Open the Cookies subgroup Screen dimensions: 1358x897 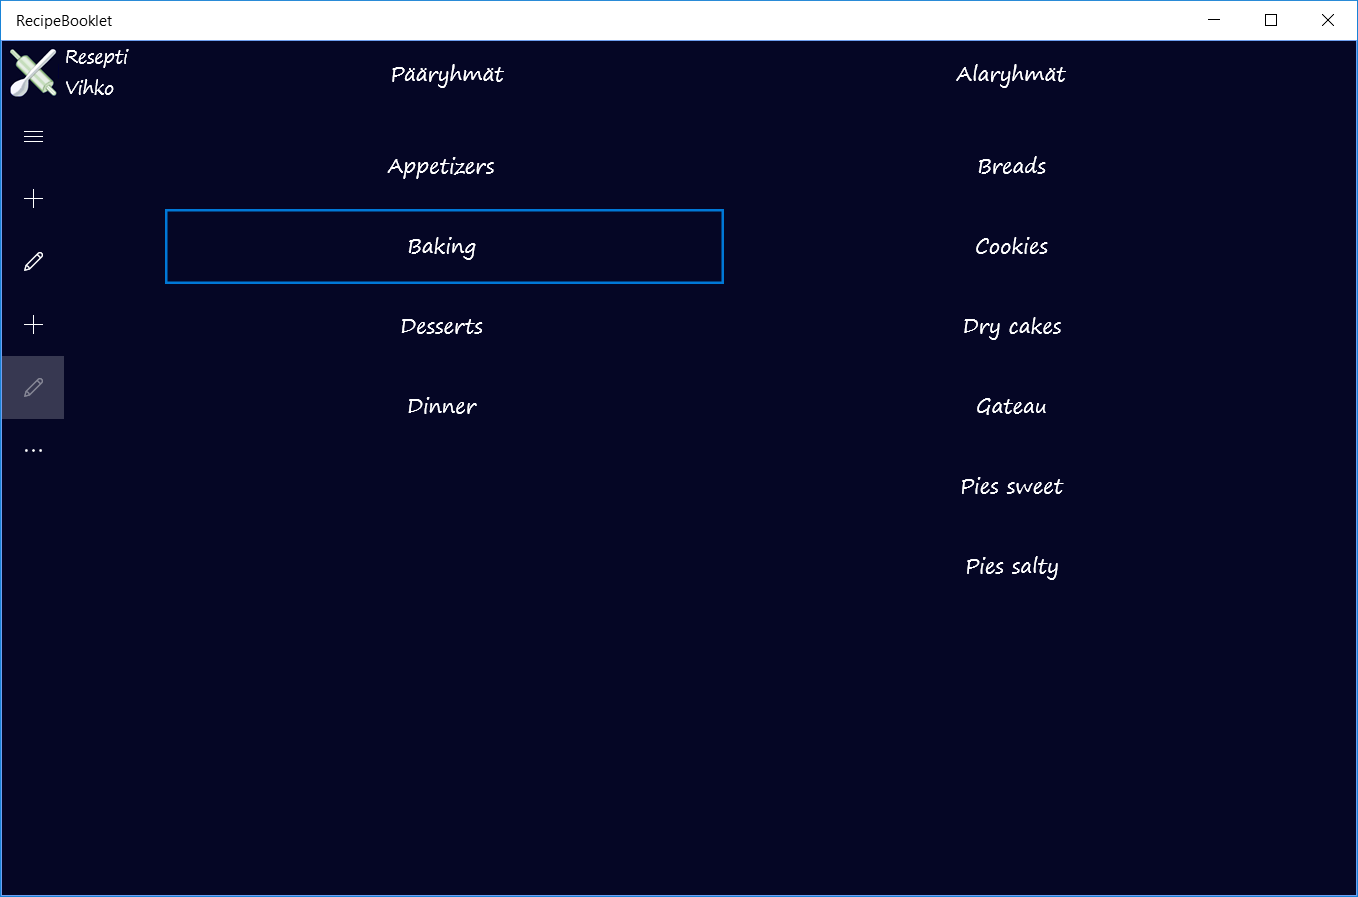pyautogui.click(x=1011, y=246)
